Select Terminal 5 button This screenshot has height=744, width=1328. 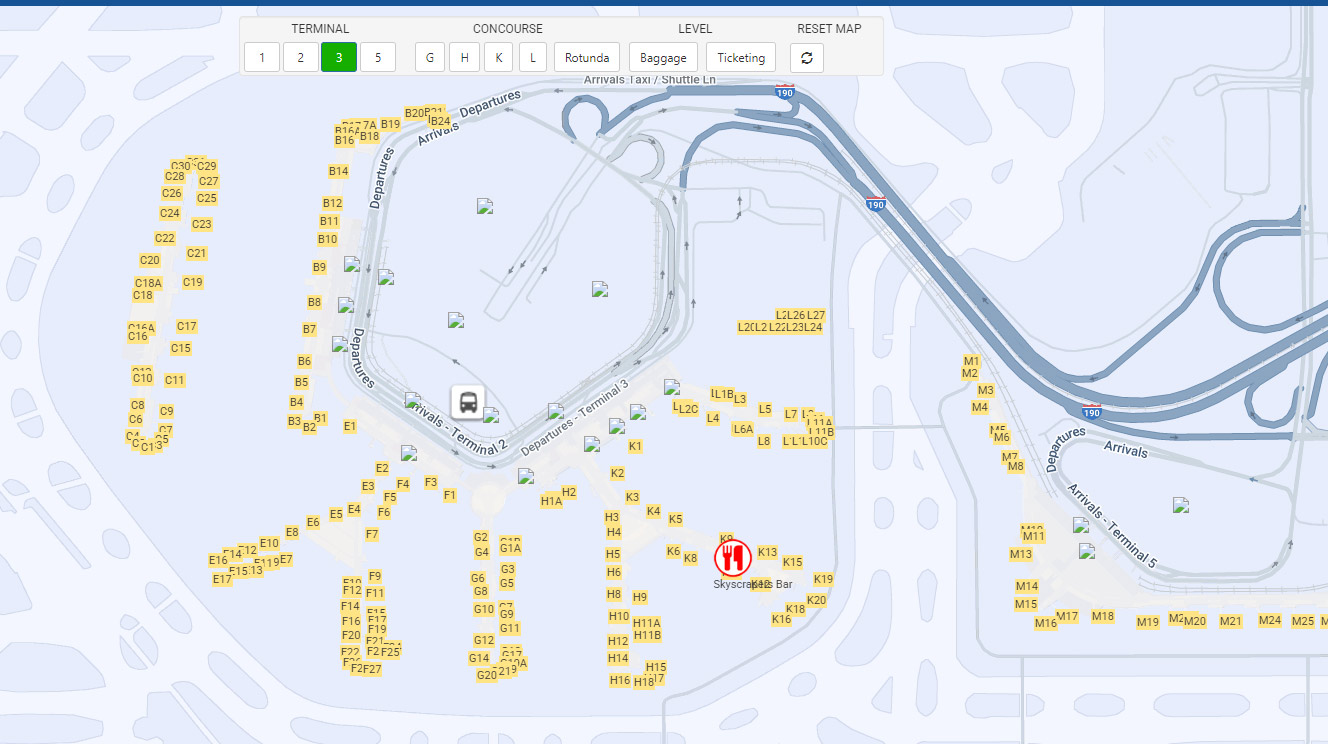coord(378,58)
